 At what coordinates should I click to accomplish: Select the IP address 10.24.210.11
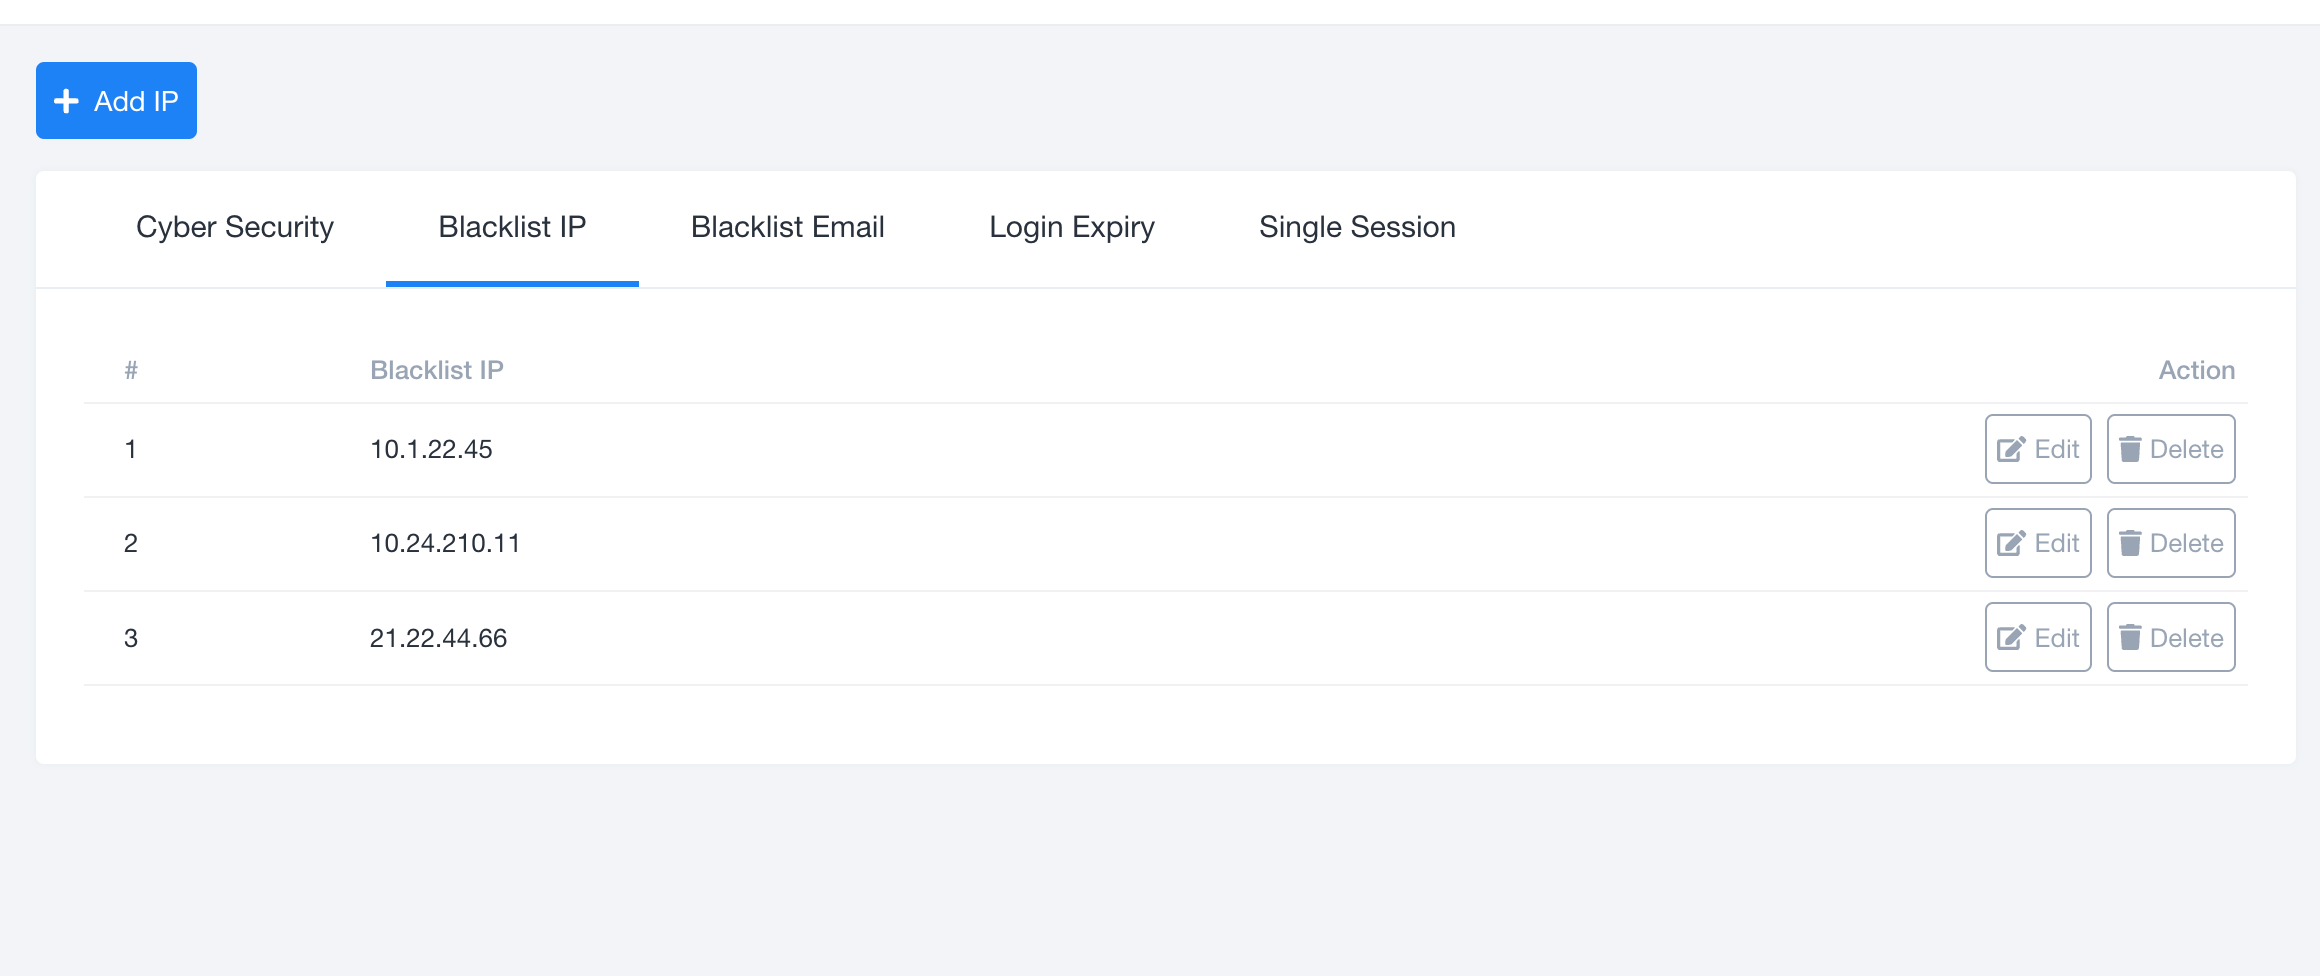tap(444, 542)
